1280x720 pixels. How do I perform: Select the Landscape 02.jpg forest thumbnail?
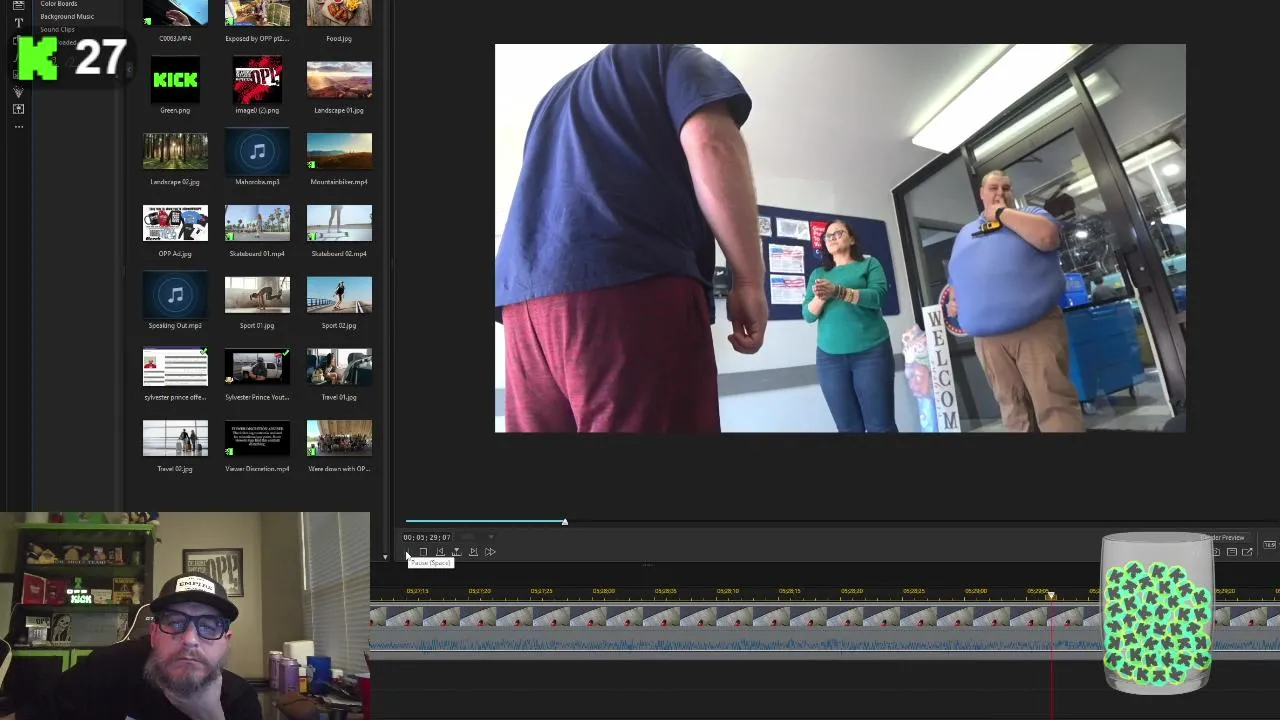(175, 152)
